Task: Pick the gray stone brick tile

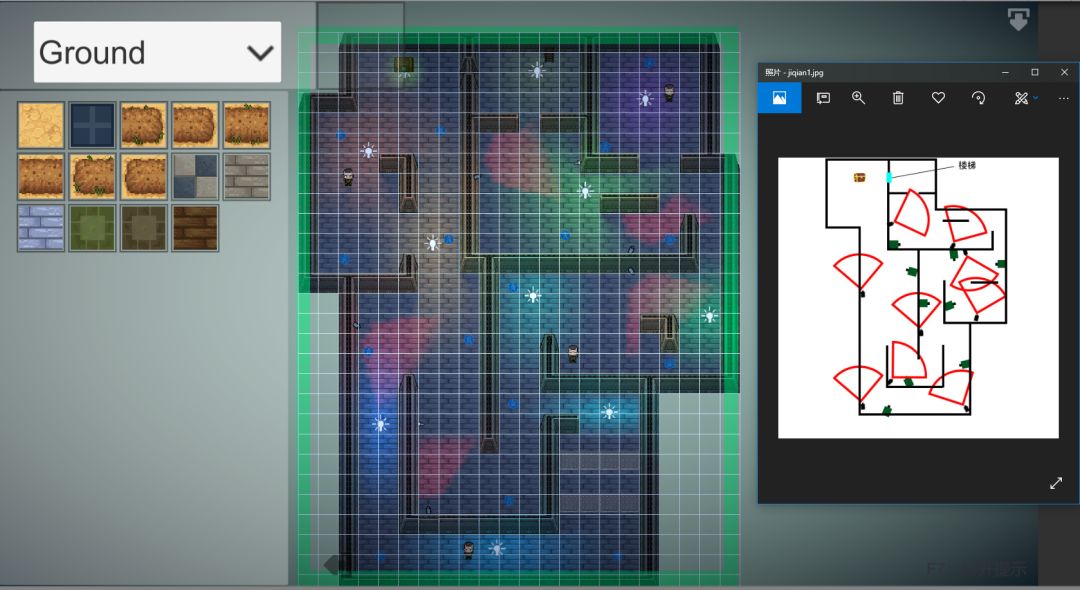Action: (247, 176)
